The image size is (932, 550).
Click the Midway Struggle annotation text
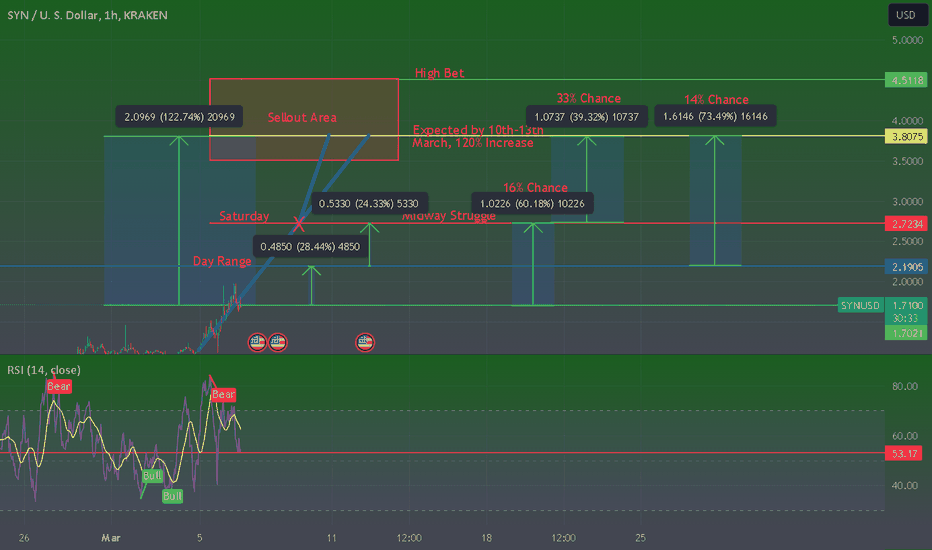point(449,216)
